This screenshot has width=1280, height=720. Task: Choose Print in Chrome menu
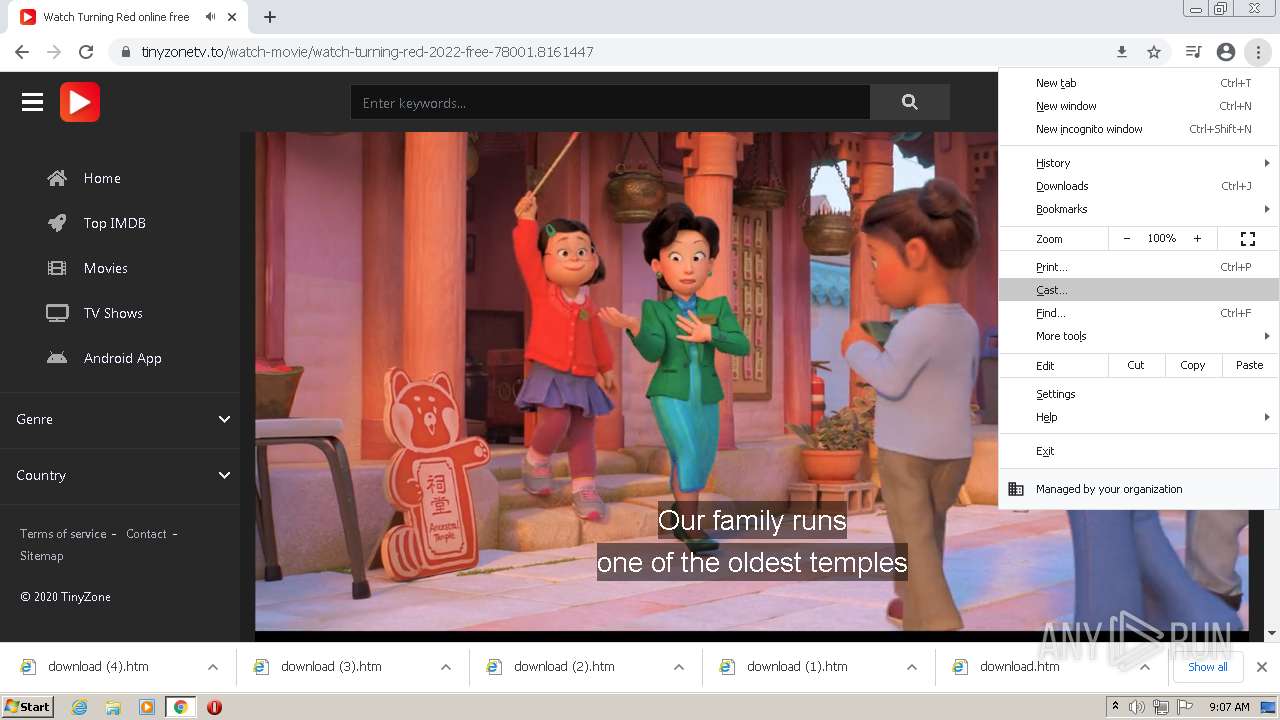pyautogui.click(x=1139, y=267)
